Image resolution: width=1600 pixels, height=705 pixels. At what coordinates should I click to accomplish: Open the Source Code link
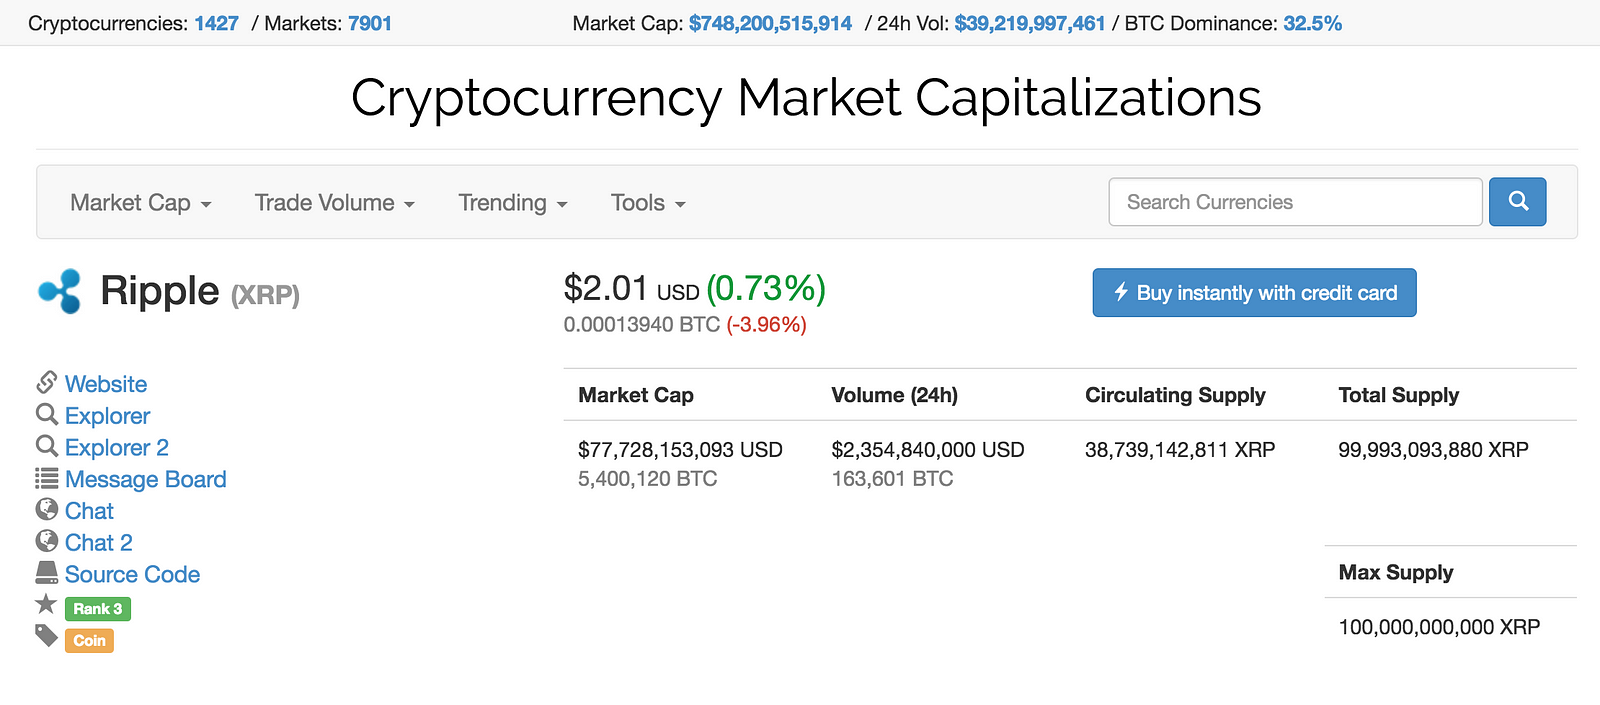click(x=132, y=574)
